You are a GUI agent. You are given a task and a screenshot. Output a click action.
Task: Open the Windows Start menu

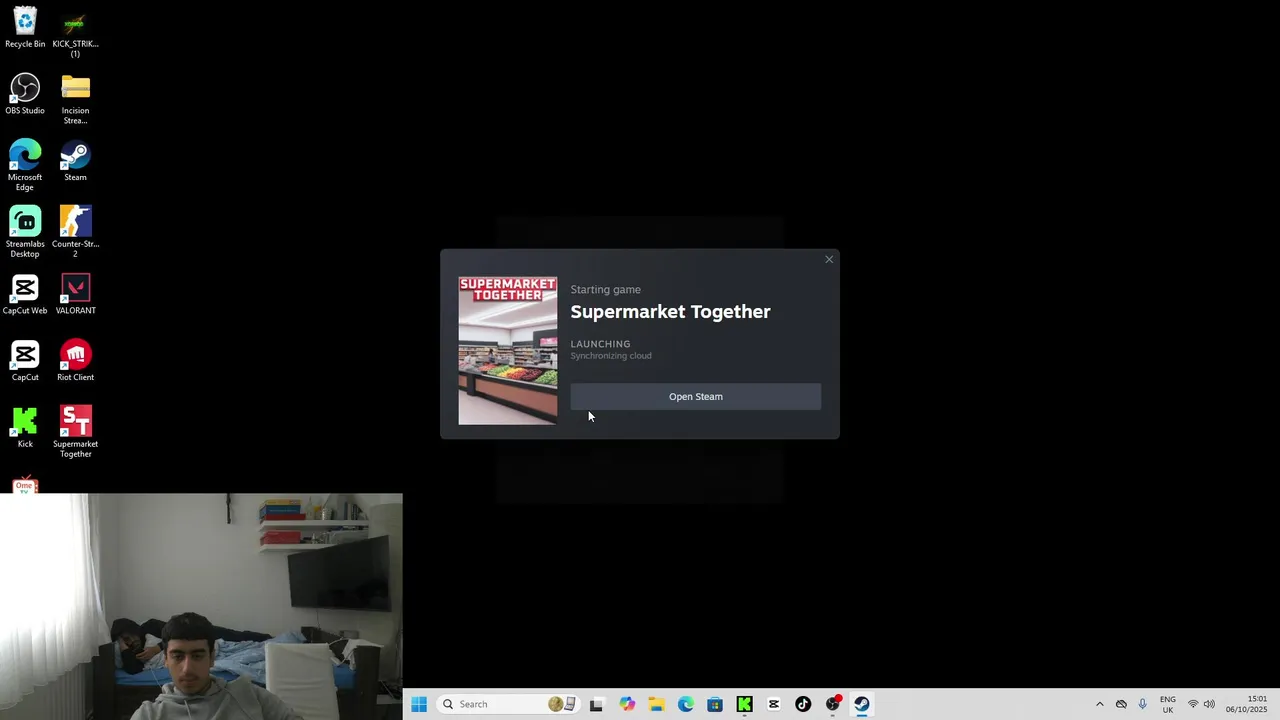(x=419, y=704)
